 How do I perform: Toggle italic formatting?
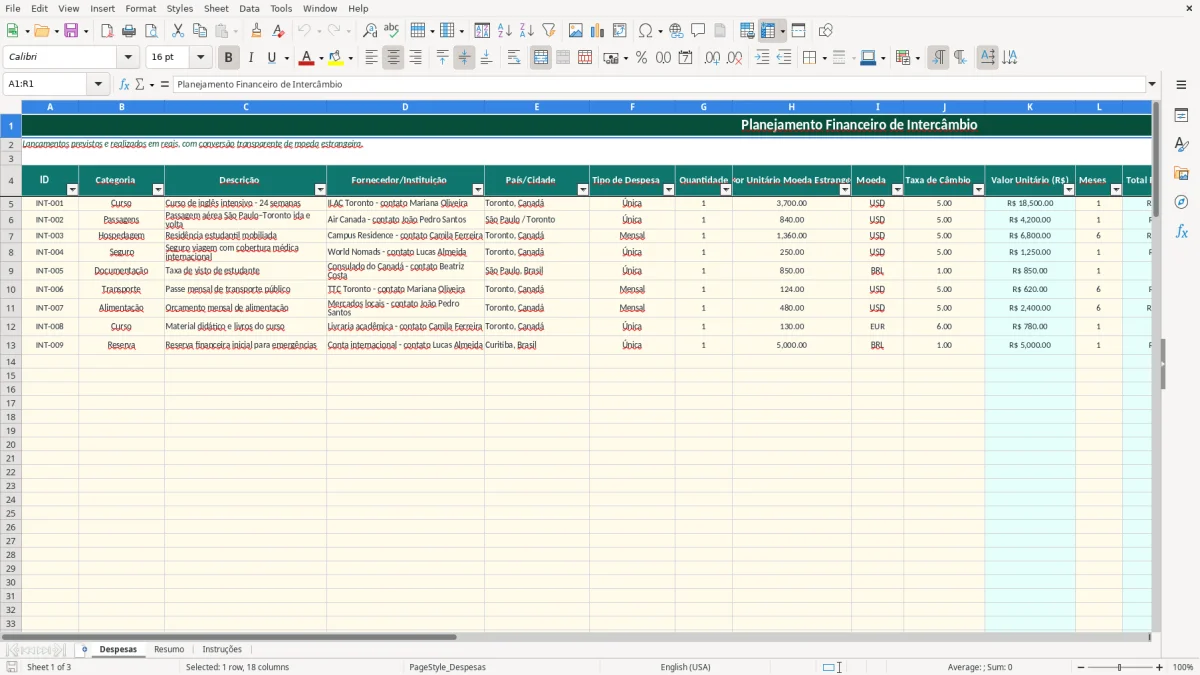click(251, 58)
